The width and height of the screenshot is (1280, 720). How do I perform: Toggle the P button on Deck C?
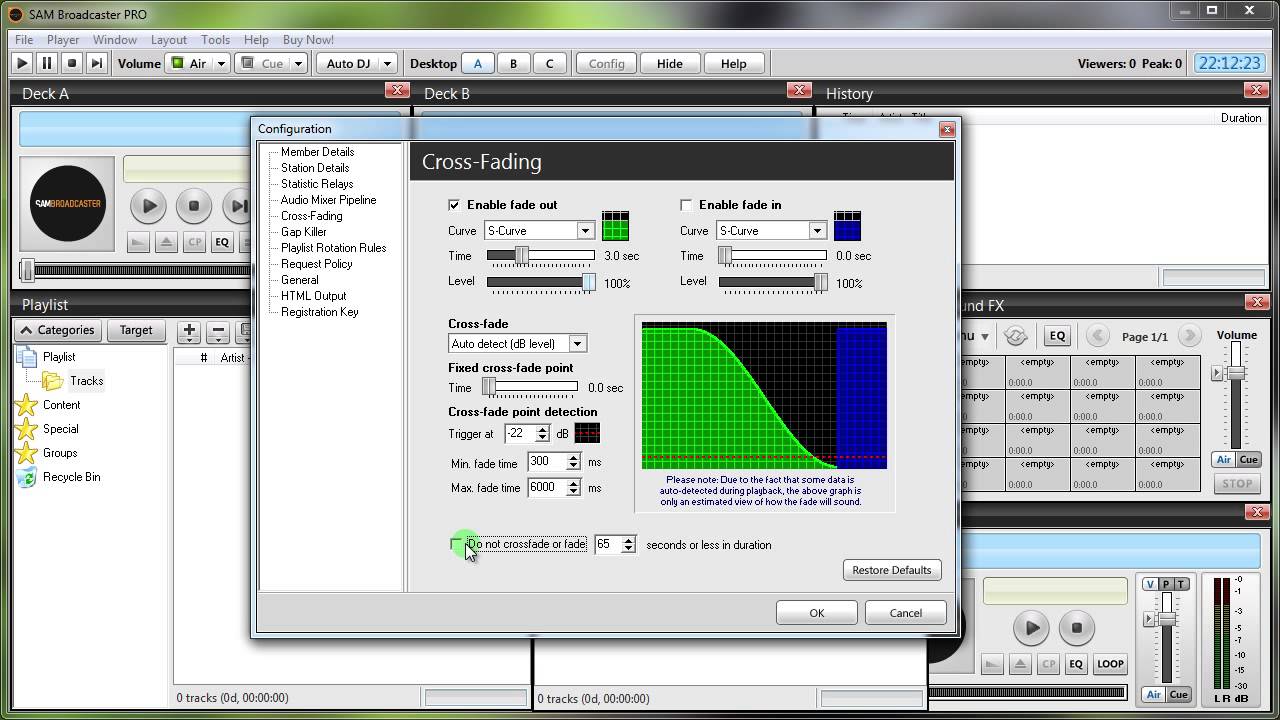coord(1165,584)
